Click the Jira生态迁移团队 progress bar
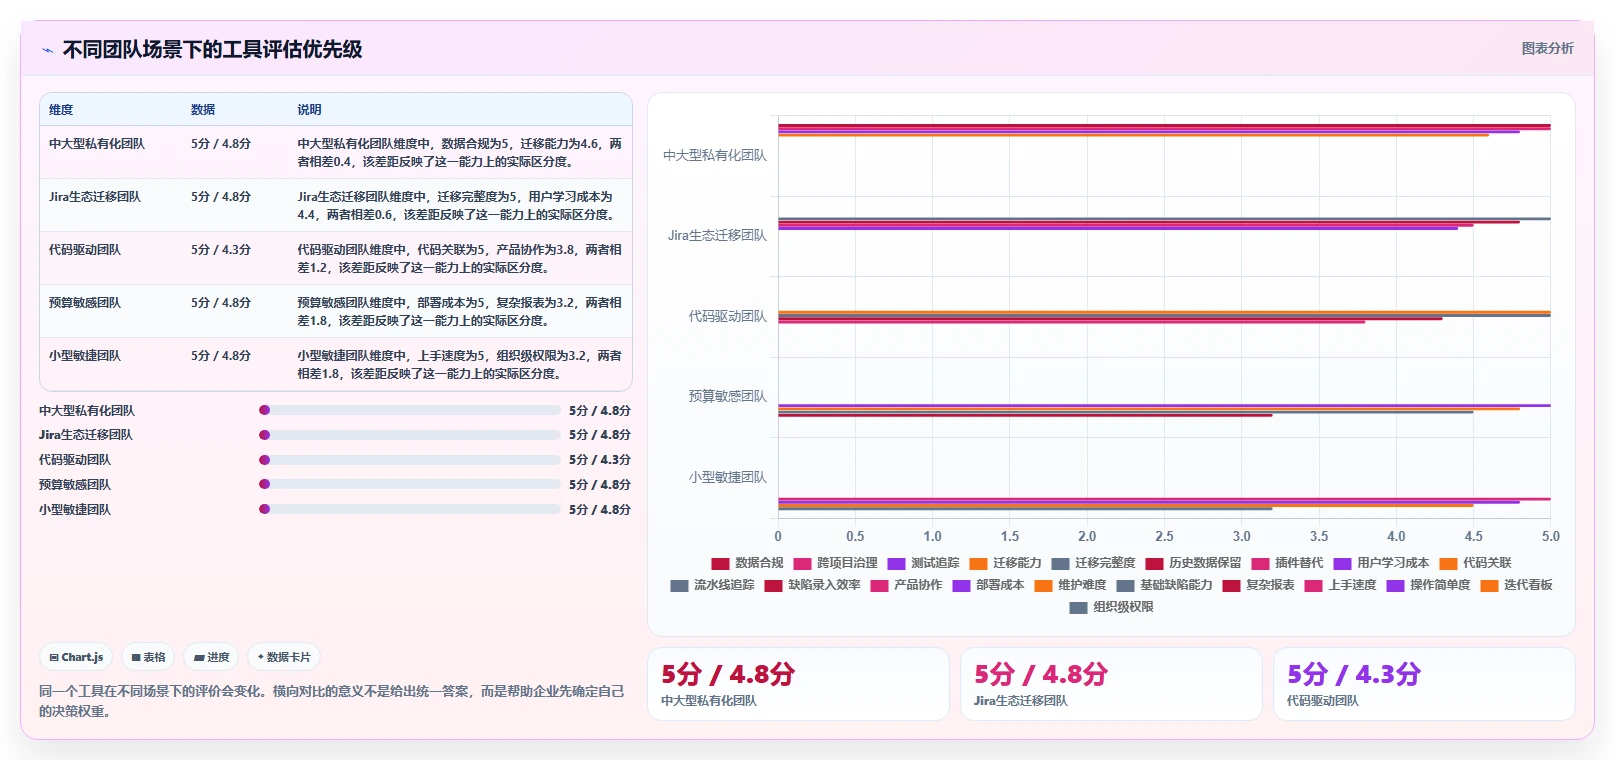Screen dimensions: 1615x760 coord(410,435)
